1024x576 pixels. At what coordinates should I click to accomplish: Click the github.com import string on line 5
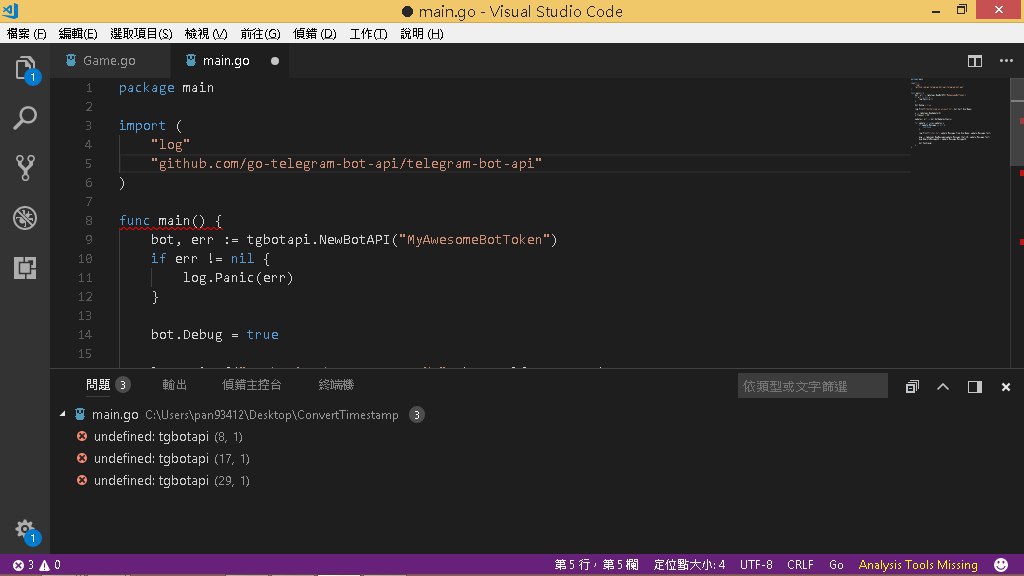[346, 163]
